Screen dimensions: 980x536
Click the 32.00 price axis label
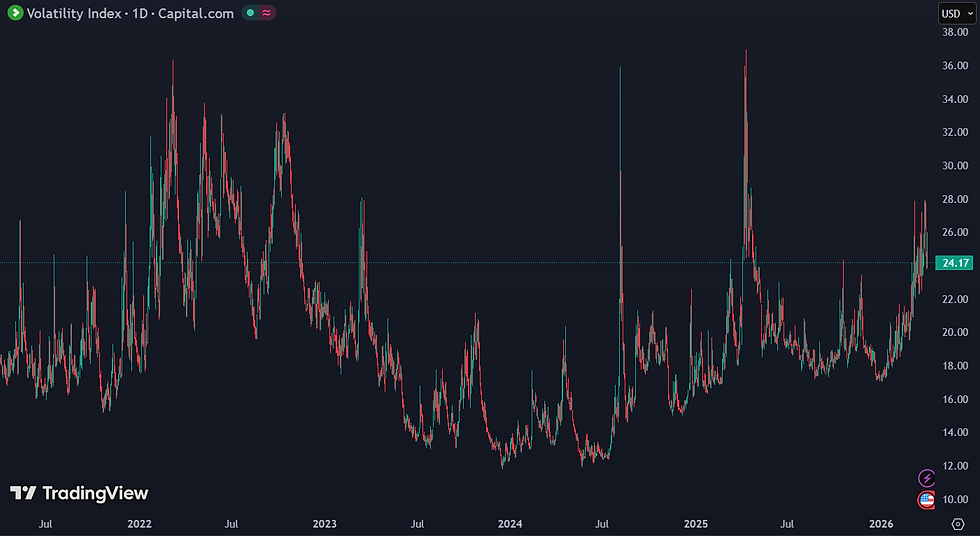tap(955, 132)
